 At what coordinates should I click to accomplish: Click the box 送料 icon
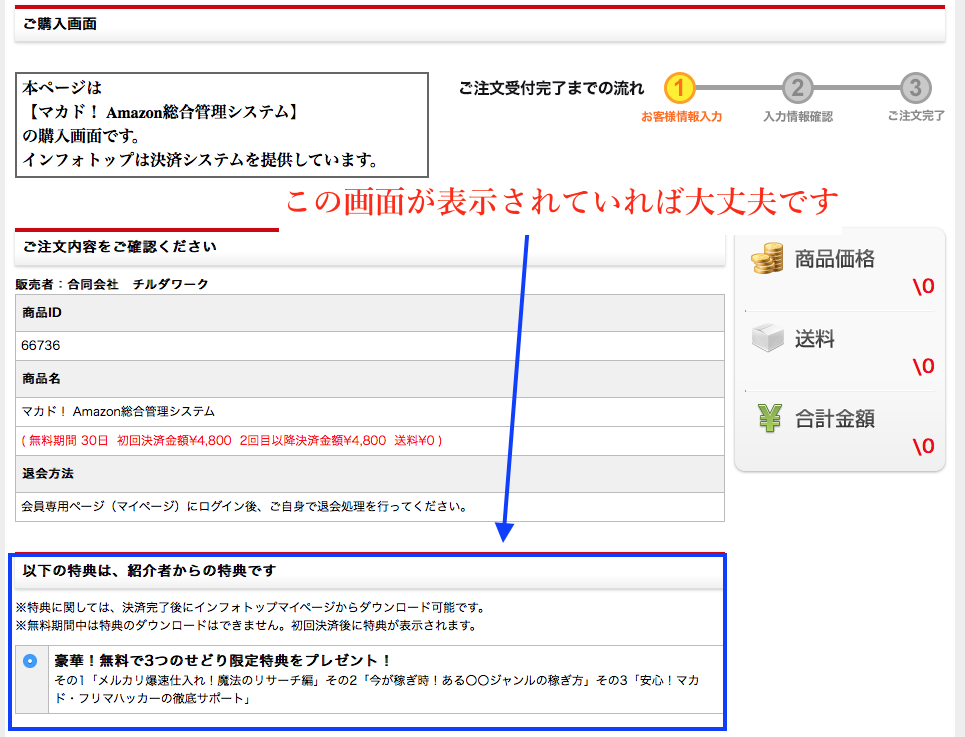click(767, 338)
